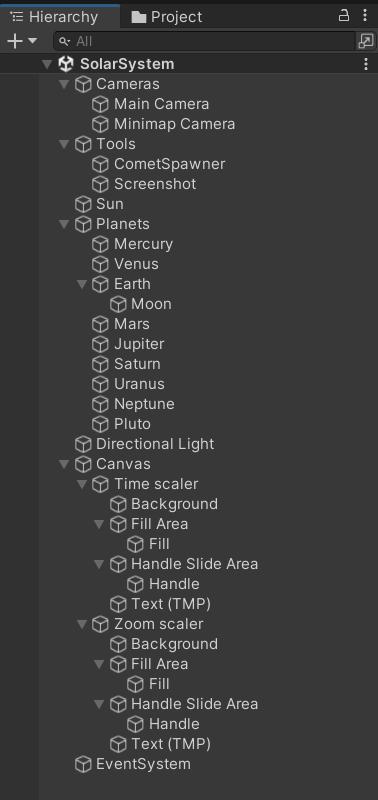Open the SolarSystem scene options menu
Viewport: 378px width, 800px height.
click(x=366, y=64)
